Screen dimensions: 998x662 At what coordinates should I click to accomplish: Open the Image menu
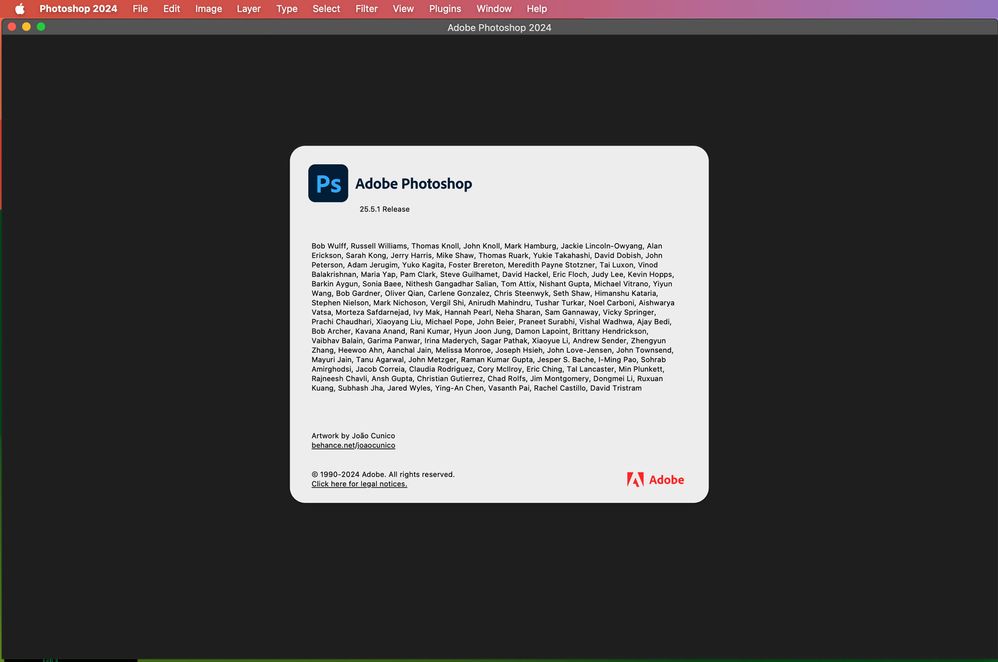(208, 9)
